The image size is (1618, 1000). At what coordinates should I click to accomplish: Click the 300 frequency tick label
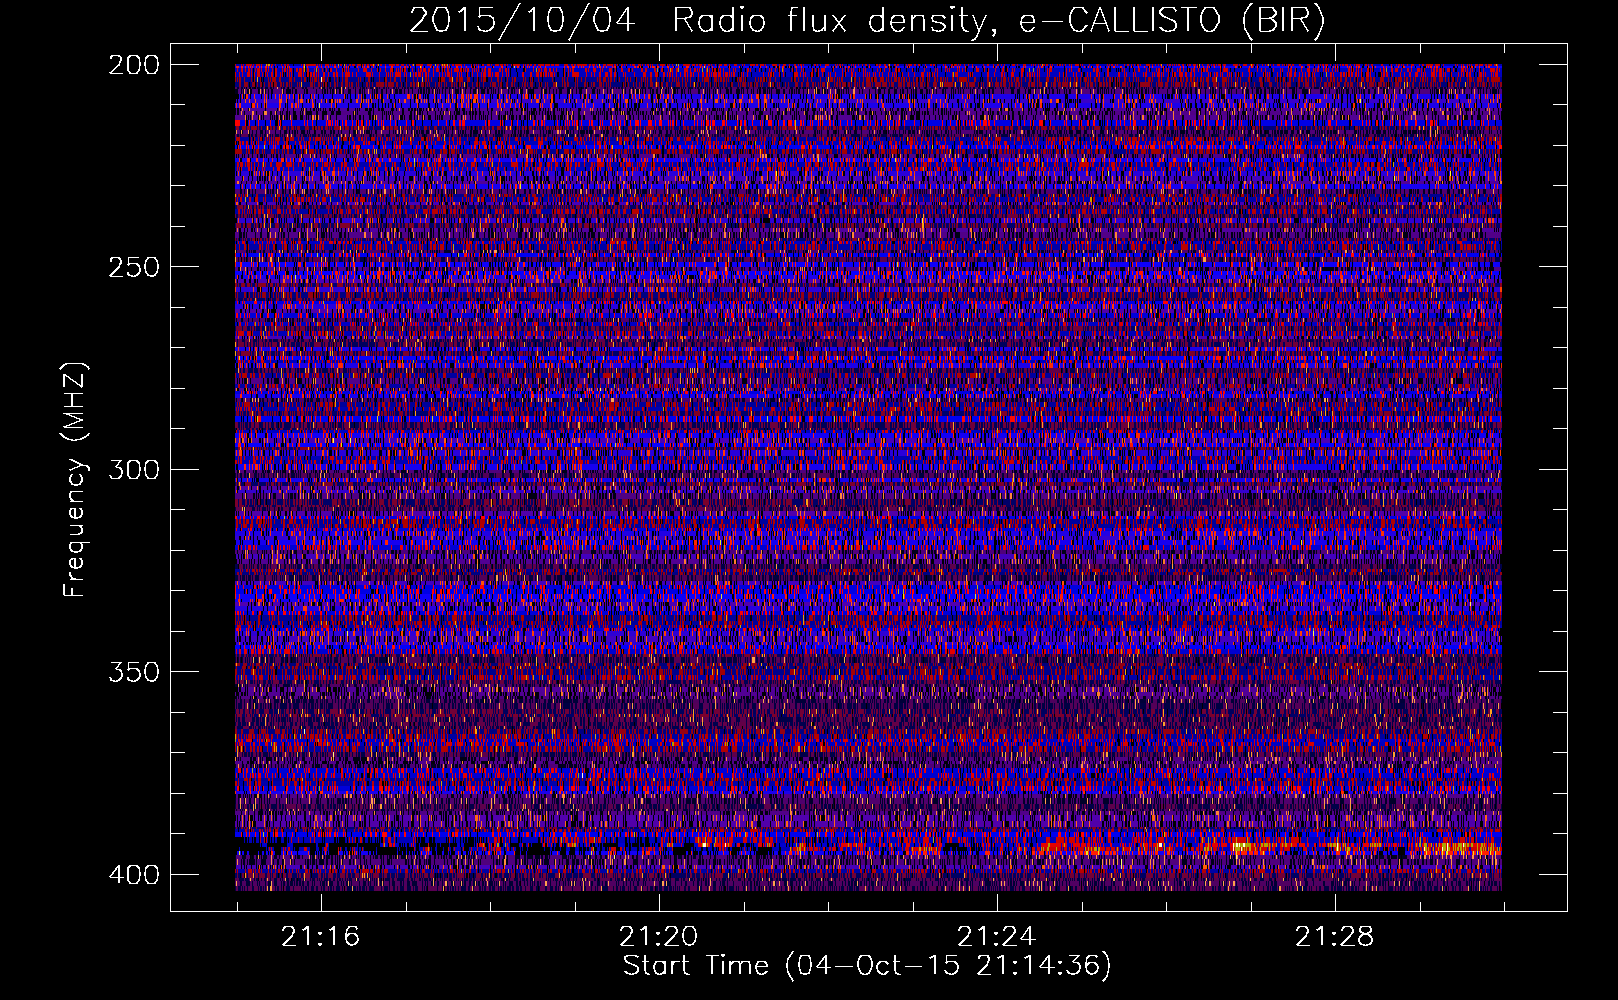click(134, 470)
